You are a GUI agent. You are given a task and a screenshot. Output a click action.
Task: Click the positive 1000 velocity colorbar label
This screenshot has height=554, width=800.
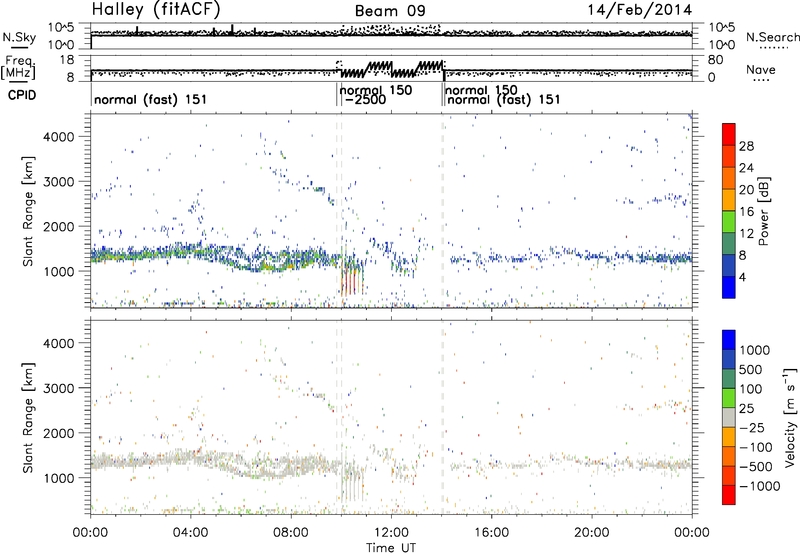point(755,350)
